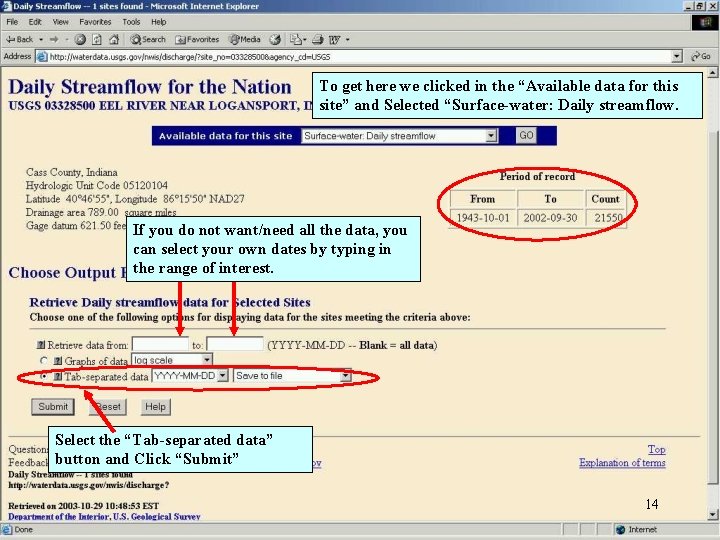Click the Forward arrow button
Viewport: 720px width, 540px height.
pyautogui.click(x=54, y=39)
